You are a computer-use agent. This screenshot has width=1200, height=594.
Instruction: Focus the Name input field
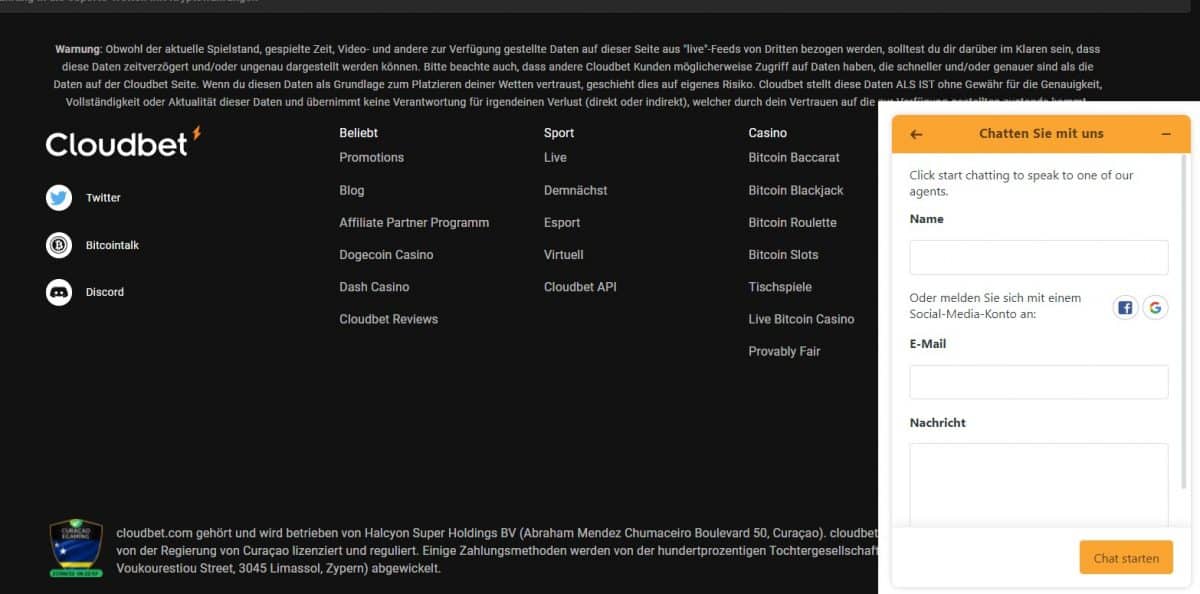point(1039,257)
